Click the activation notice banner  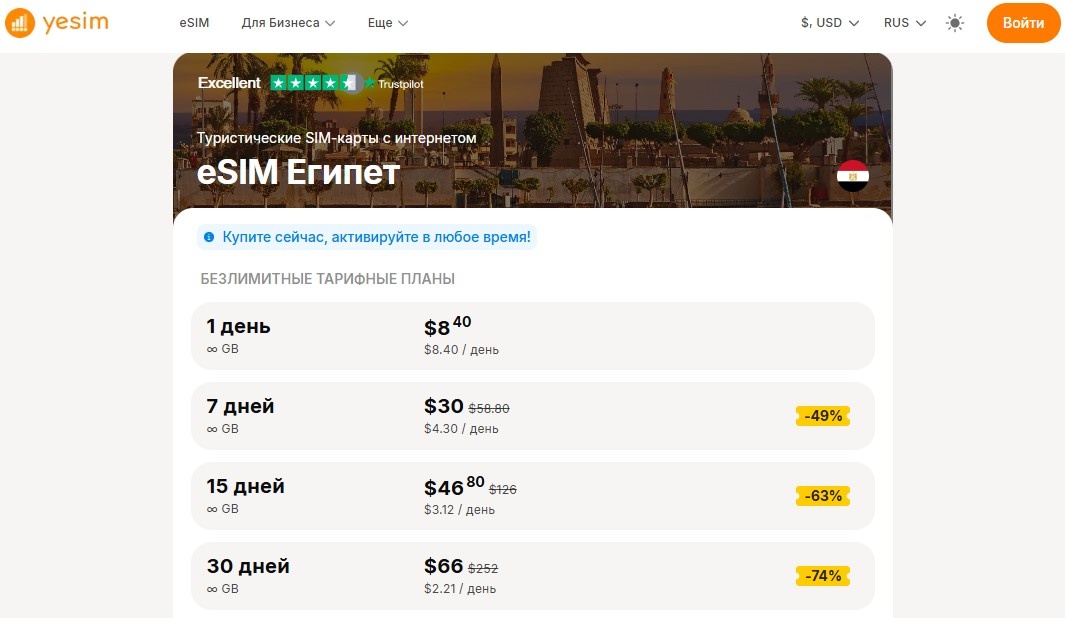click(x=370, y=237)
